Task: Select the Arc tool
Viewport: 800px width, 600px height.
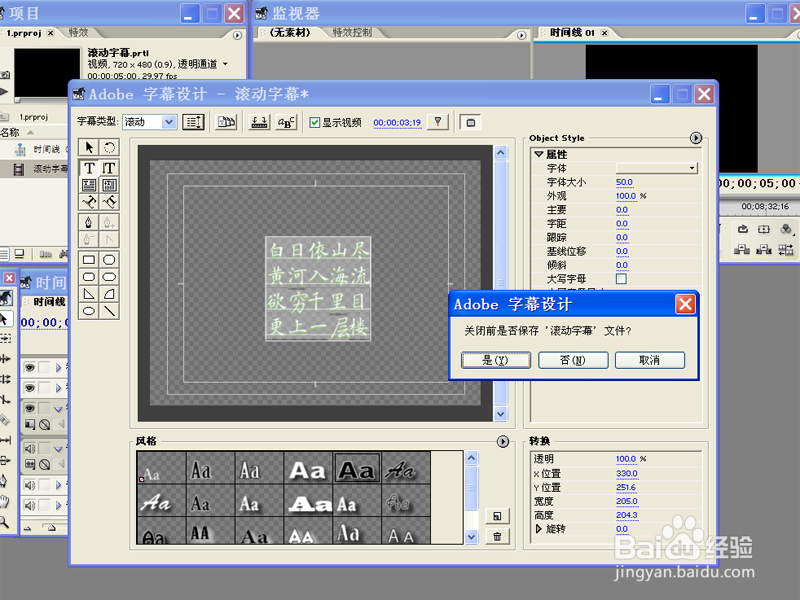Action: click(x=109, y=294)
